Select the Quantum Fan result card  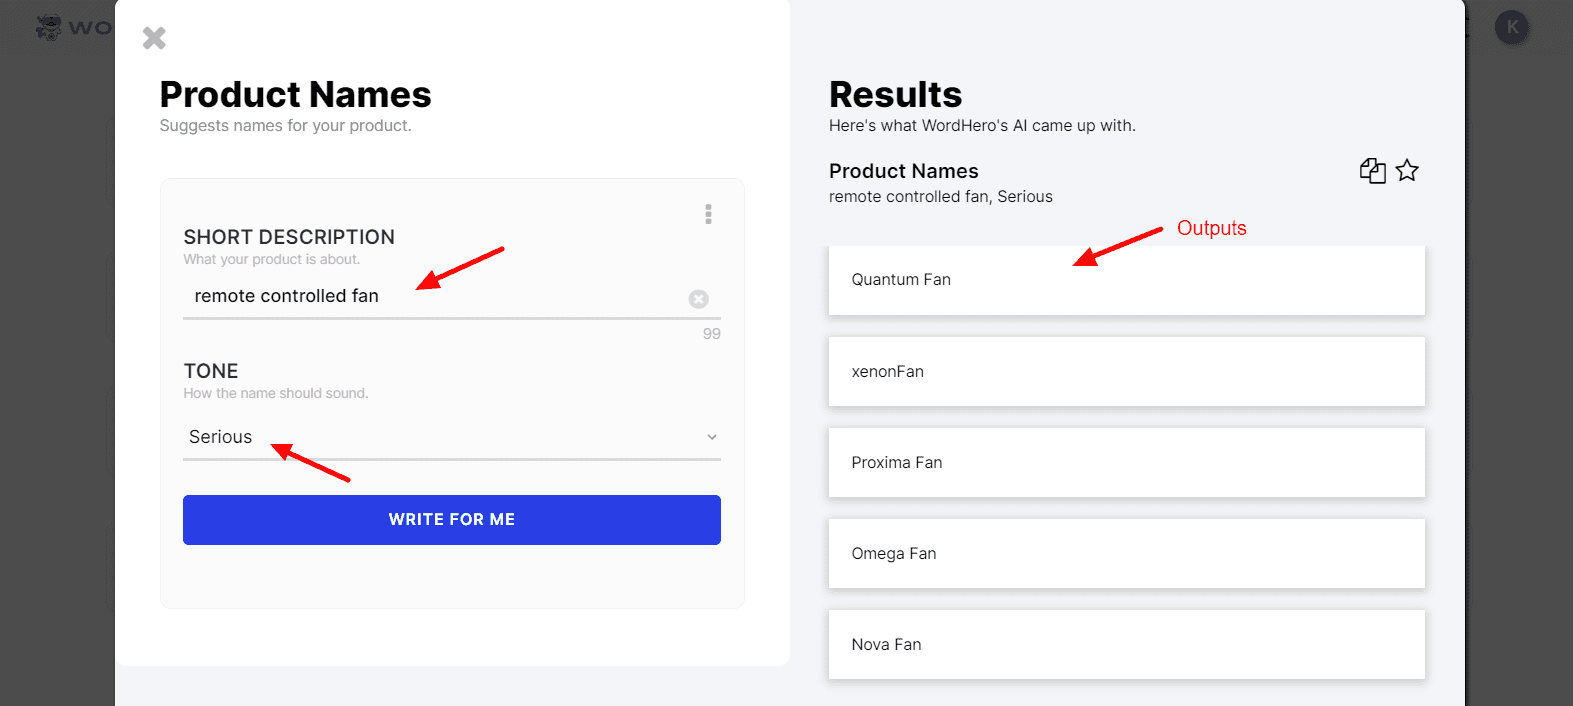coord(1127,280)
